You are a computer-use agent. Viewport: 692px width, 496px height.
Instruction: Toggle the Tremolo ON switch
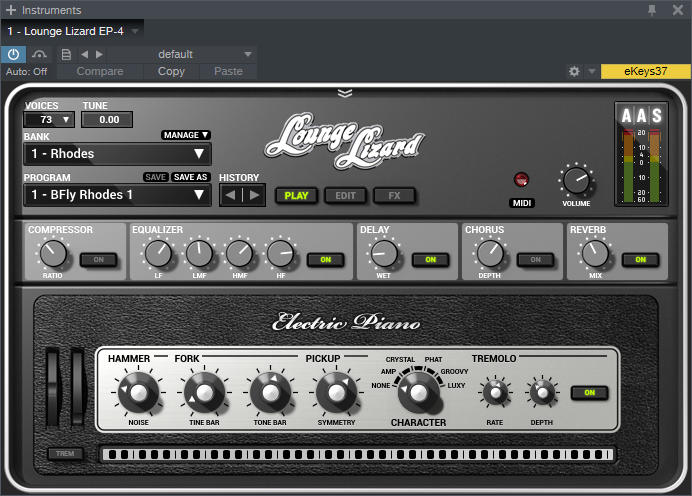coord(590,393)
